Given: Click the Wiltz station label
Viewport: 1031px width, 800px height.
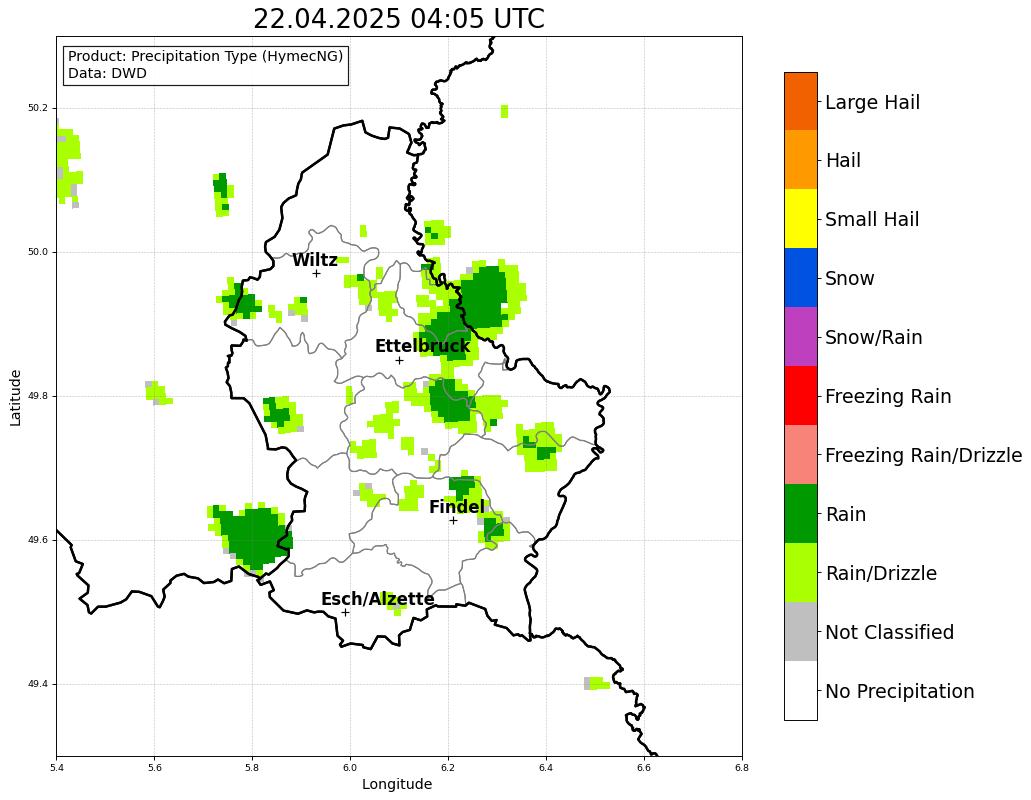Looking at the screenshot, I should pyautogui.click(x=315, y=260).
